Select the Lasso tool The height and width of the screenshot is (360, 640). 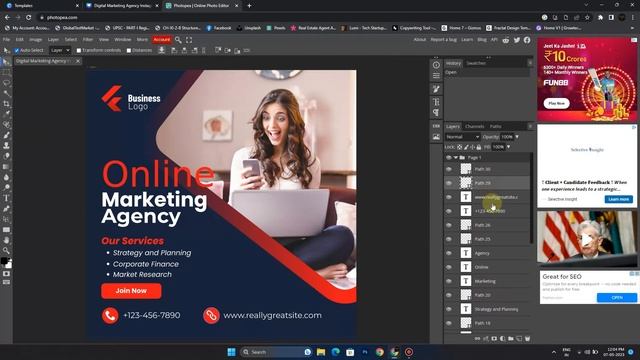tap(6, 83)
